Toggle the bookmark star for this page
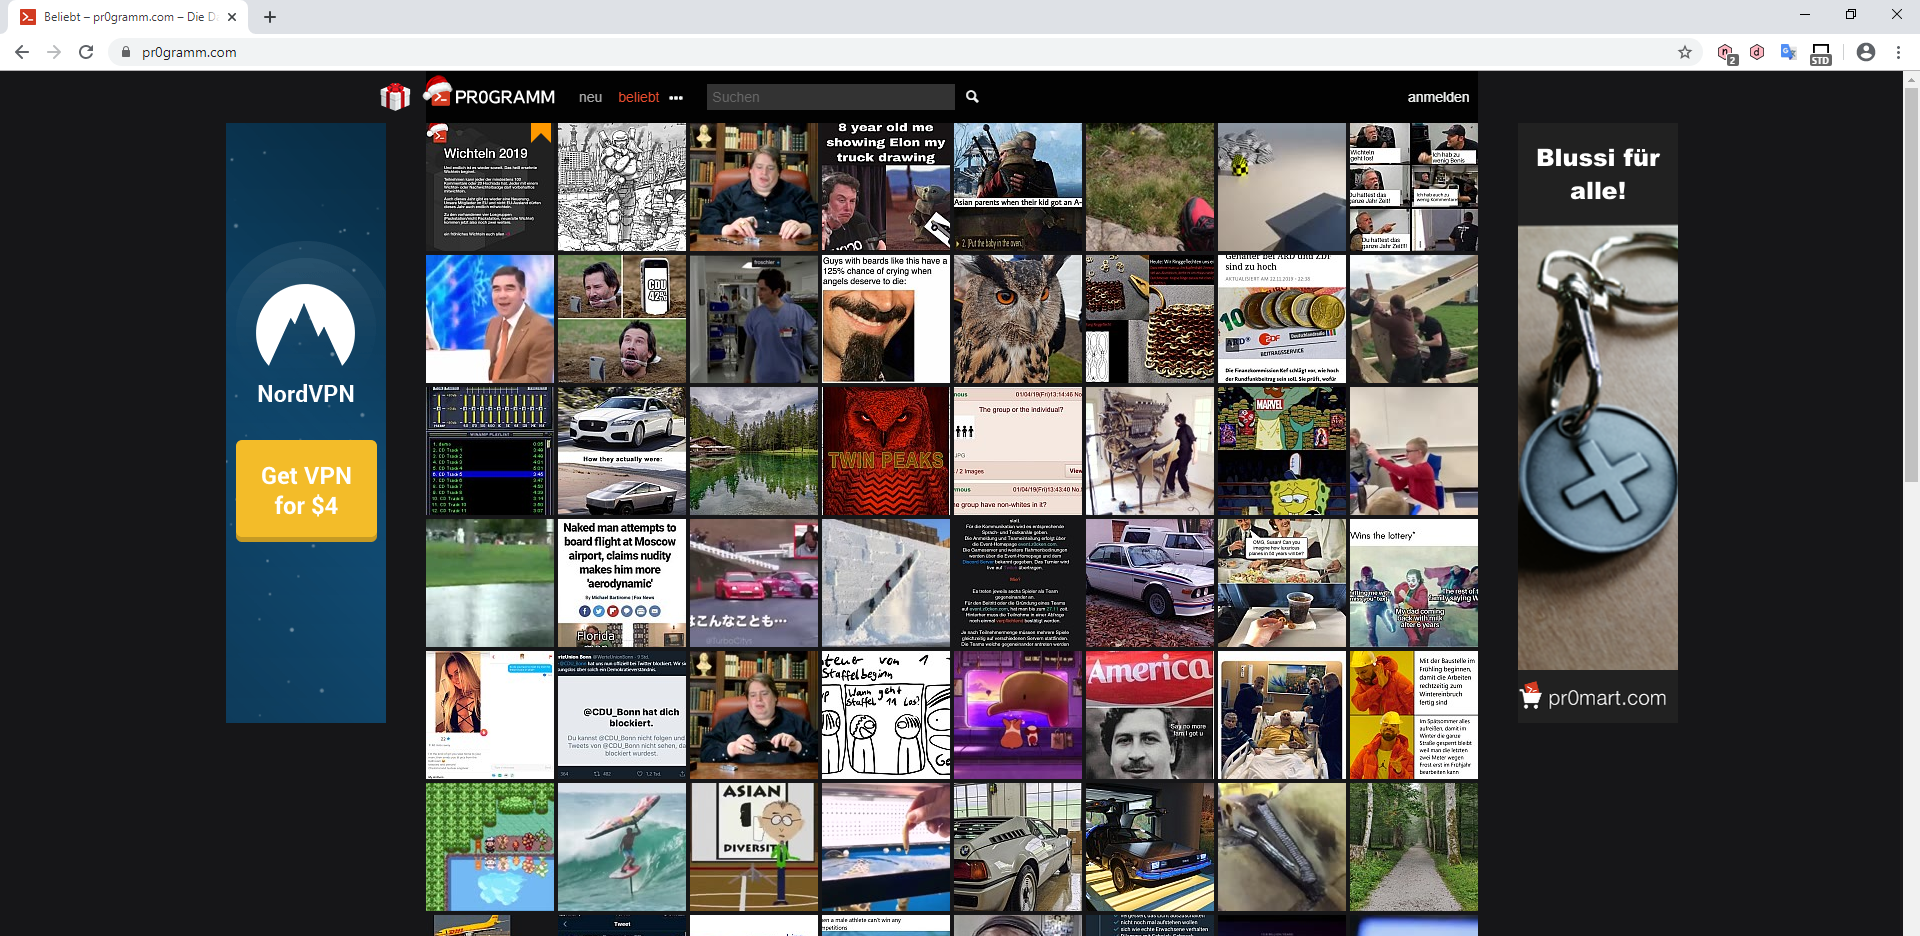 pyautogui.click(x=1684, y=52)
